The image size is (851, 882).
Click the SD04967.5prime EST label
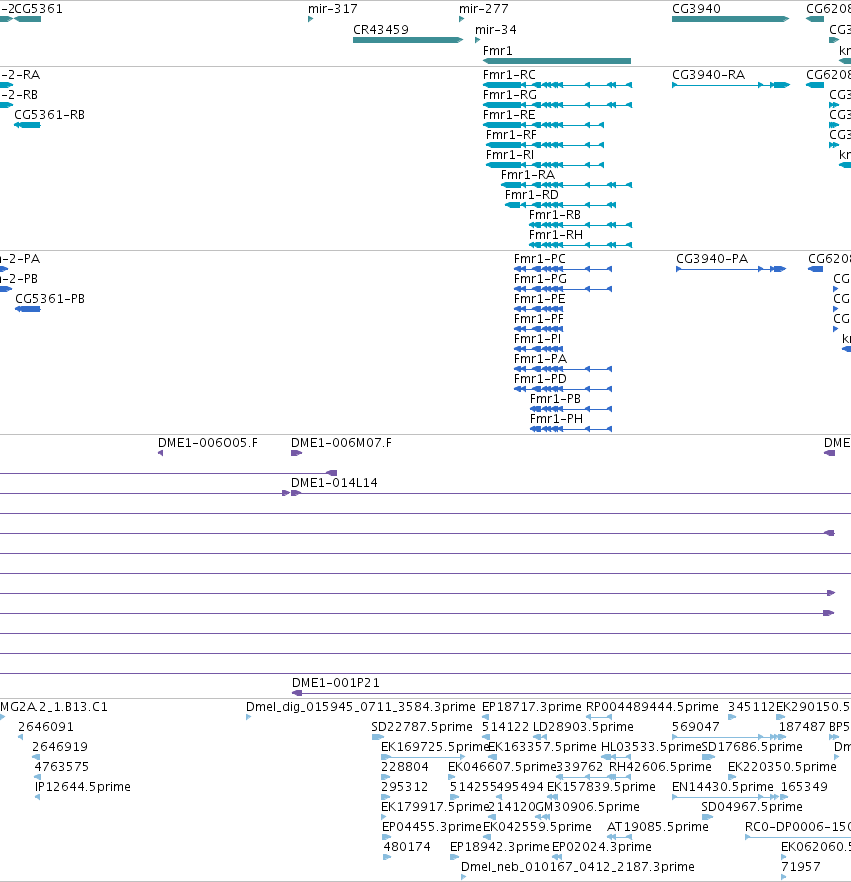tap(751, 807)
